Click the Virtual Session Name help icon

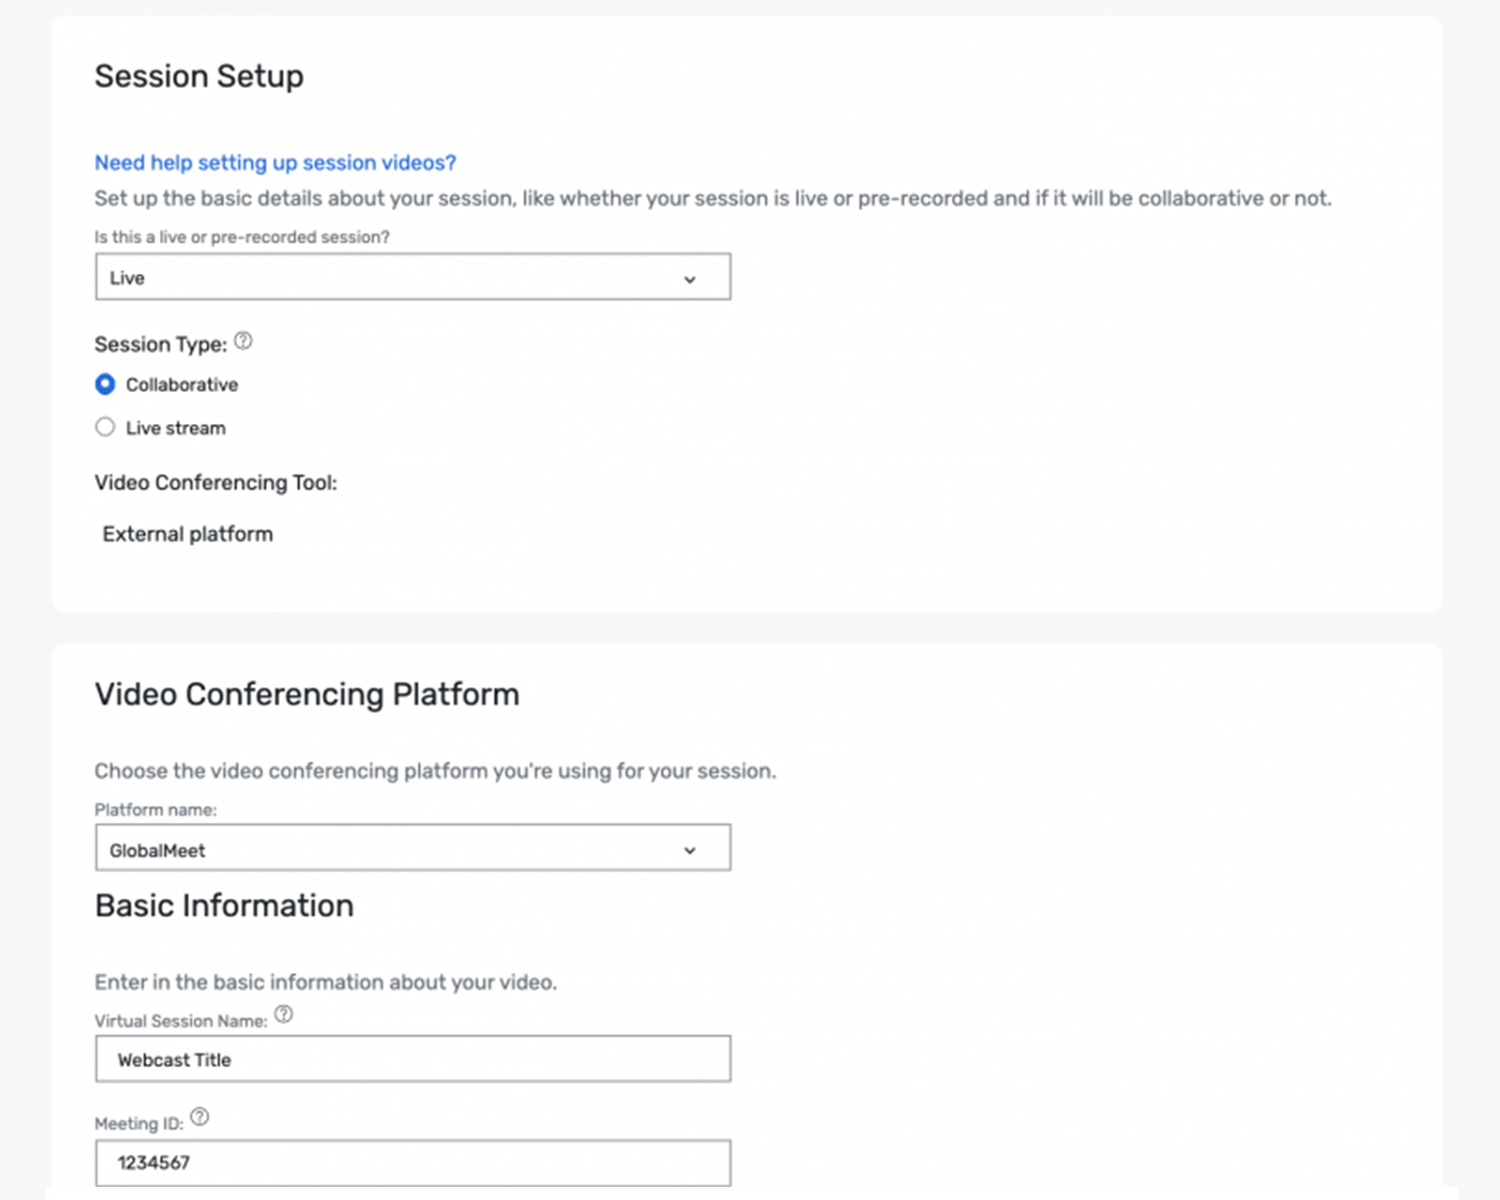click(x=284, y=1015)
